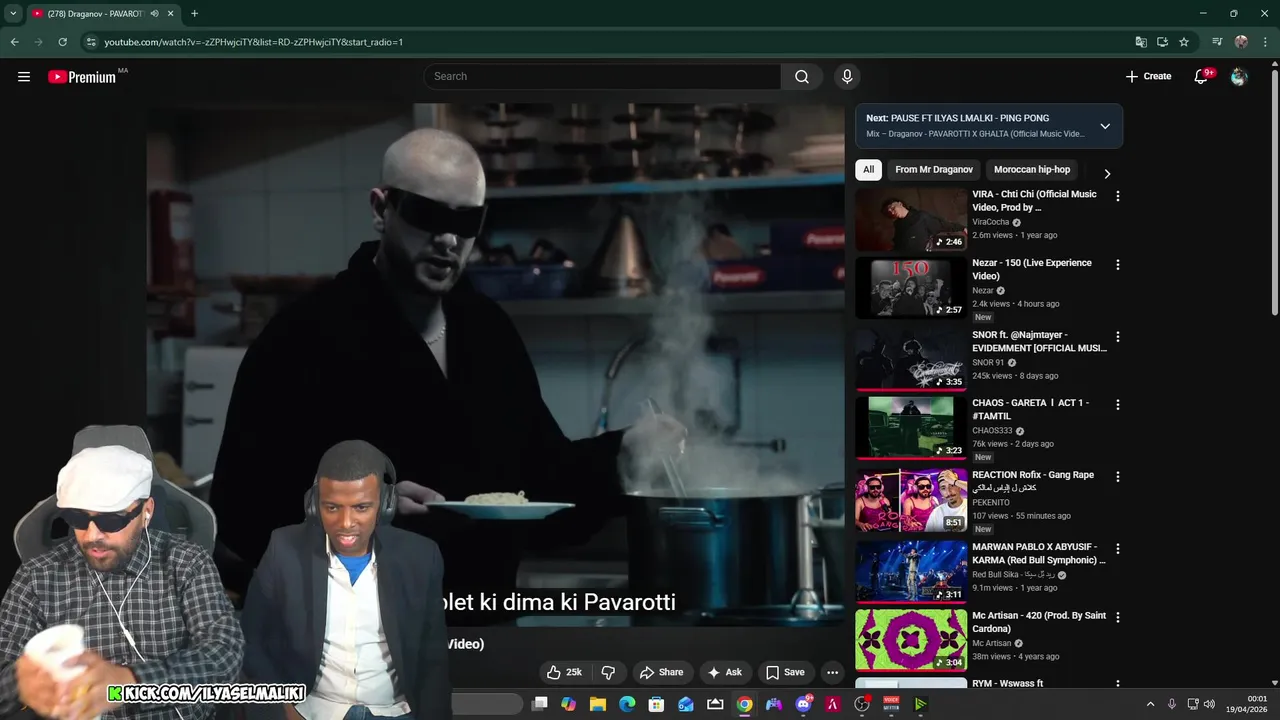Screen dimensions: 1280x720
Task: View site information icon in address bar
Action: point(91,42)
